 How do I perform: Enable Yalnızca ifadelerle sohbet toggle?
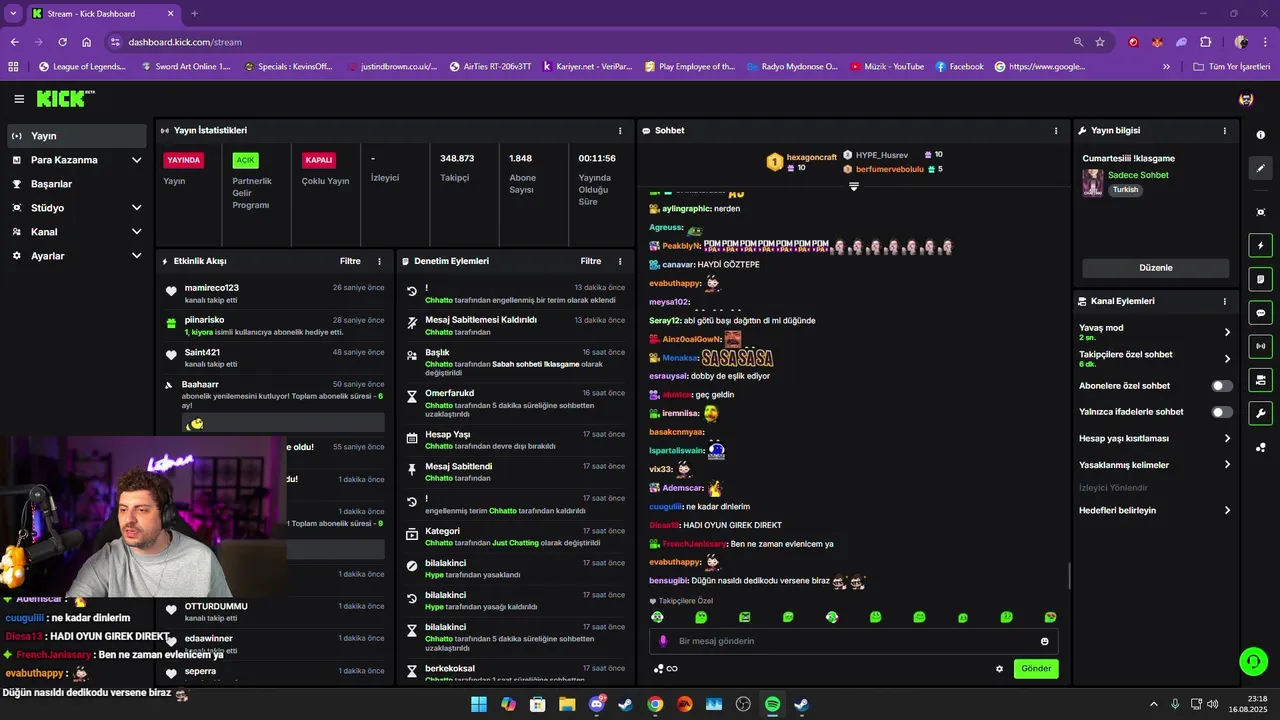click(1222, 412)
